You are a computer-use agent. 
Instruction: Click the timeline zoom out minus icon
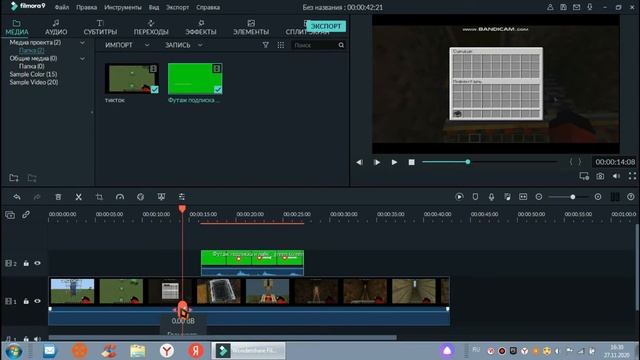[539, 197]
